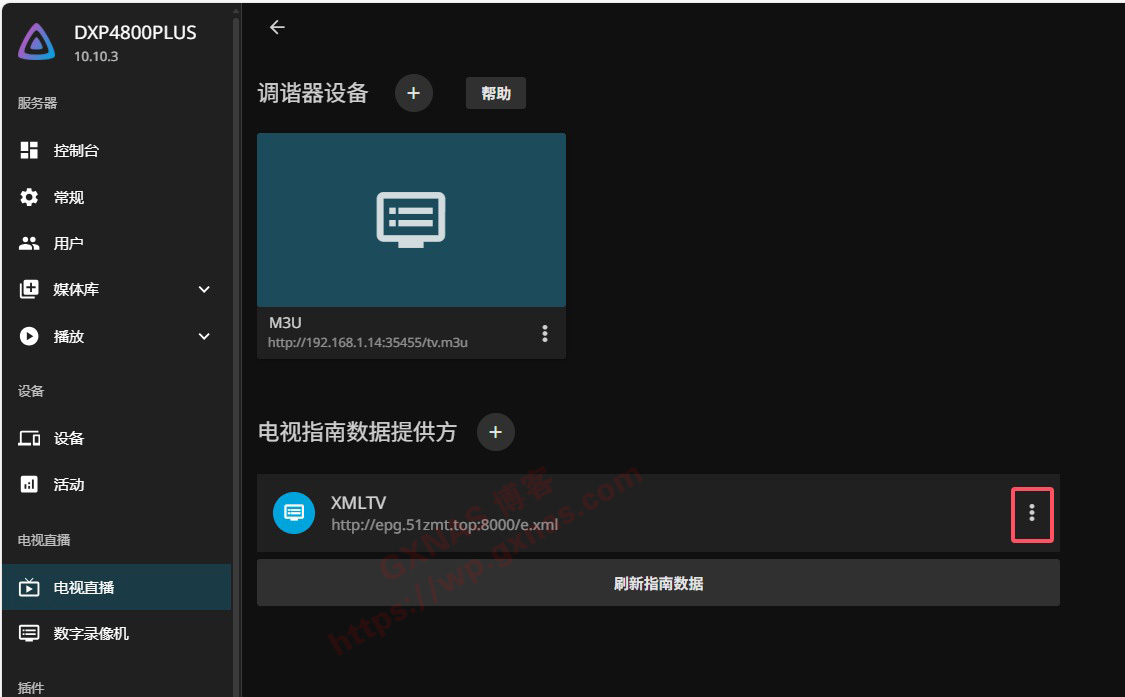Open the 设备 menu item
Image resolution: width=1125 pixels, height=697 pixels.
click(x=68, y=439)
